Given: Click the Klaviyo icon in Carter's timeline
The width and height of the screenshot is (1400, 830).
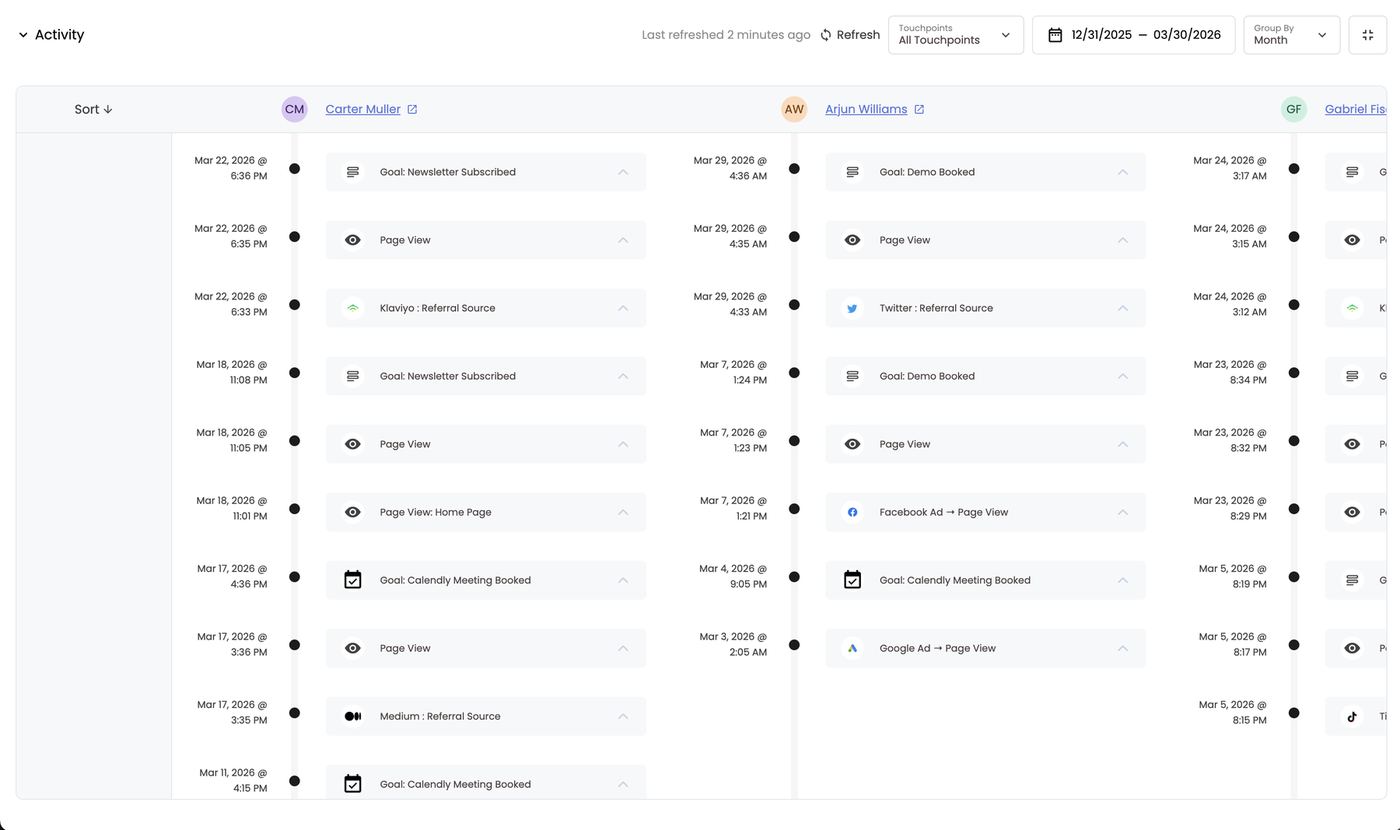Looking at the screenshot, I should tap(353, 308).
